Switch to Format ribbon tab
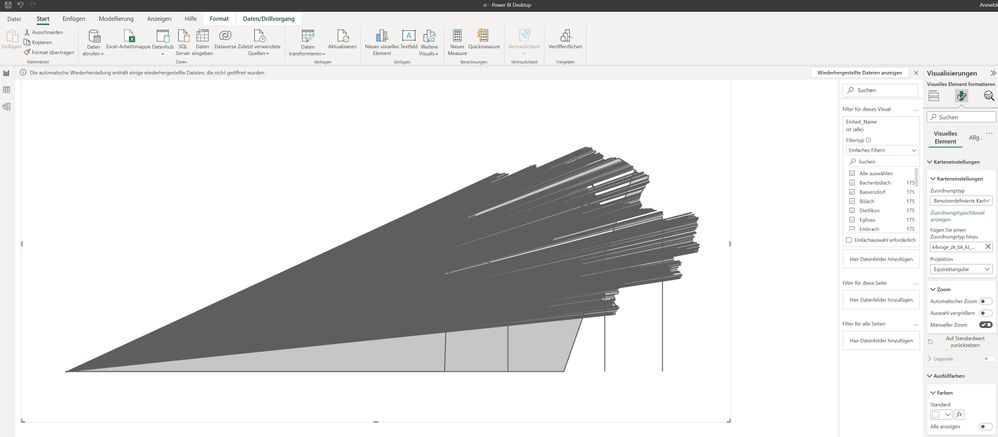The height and width of the screenshot is (437, 998). [x=220, y=19]
